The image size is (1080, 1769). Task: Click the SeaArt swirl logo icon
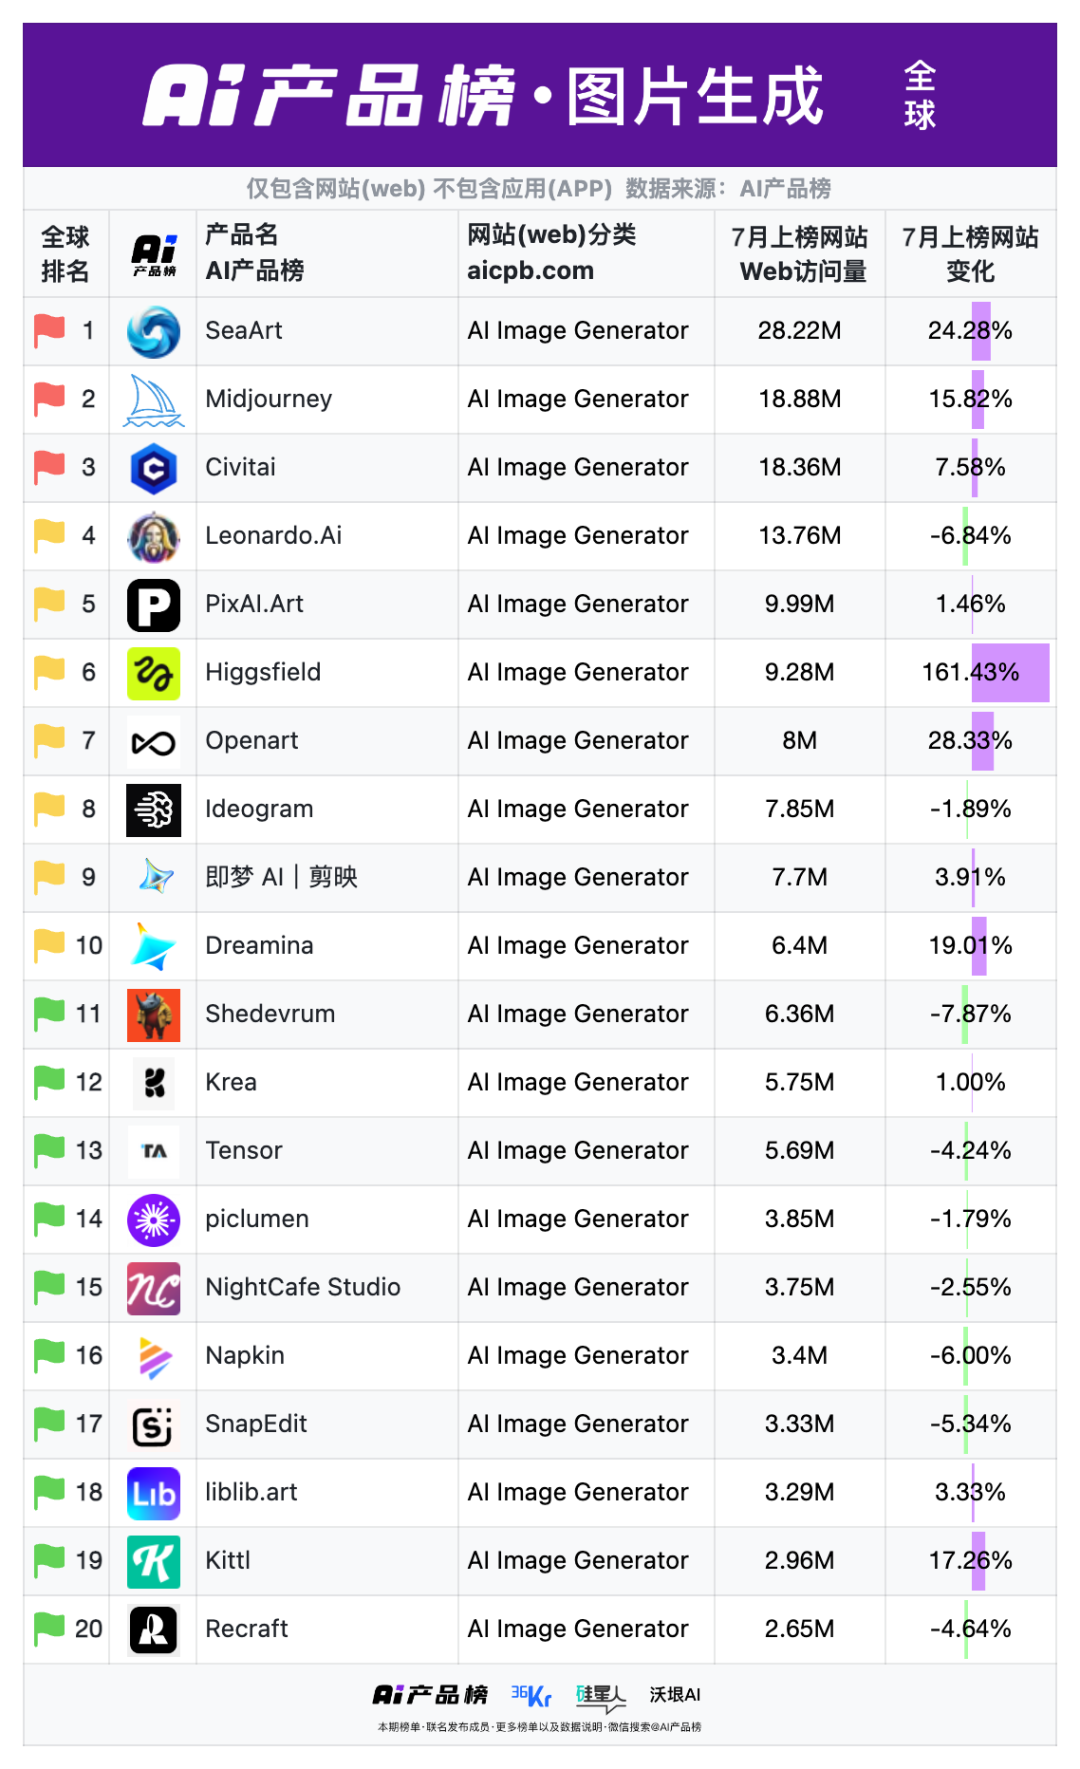point(153,332)
